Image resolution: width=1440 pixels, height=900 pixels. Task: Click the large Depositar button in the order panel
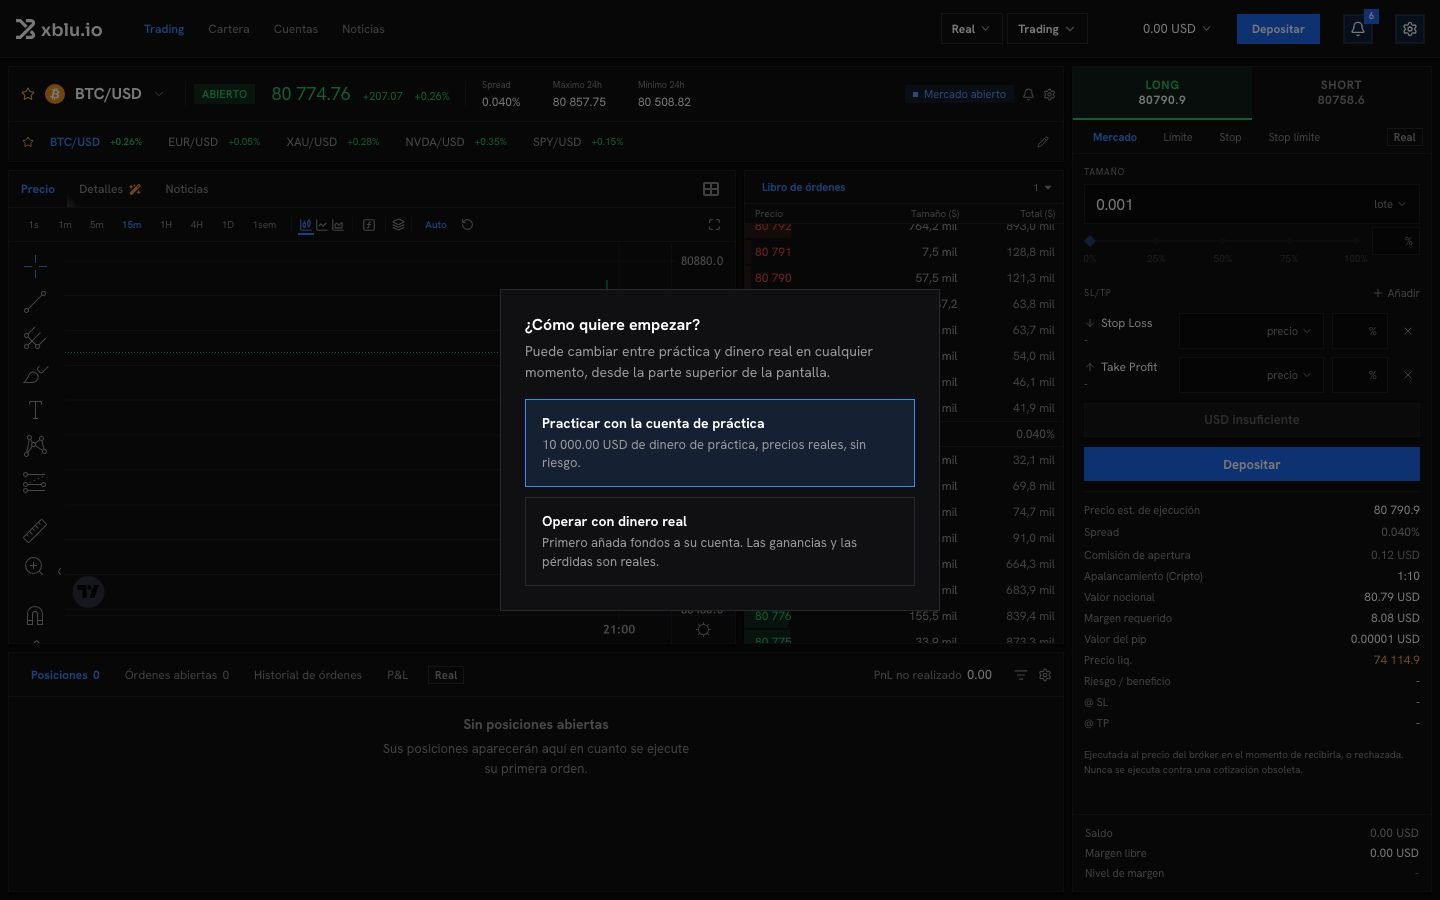point(1252,464)
